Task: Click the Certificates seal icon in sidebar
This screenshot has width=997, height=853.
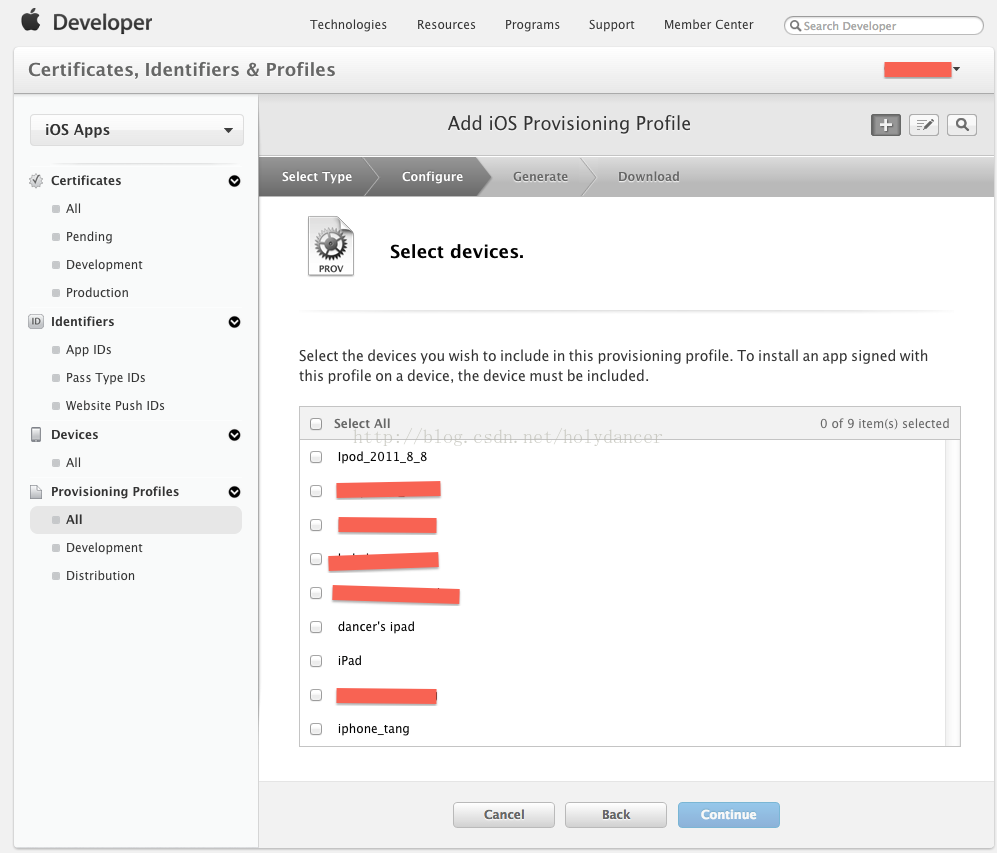Action: point(36,181)
